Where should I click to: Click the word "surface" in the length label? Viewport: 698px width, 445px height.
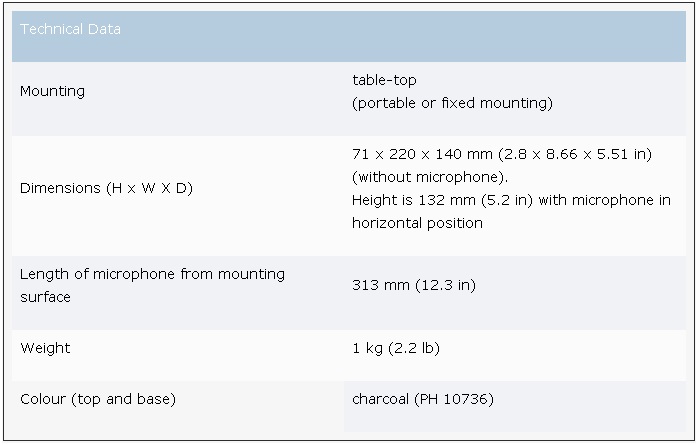(45, 297)
